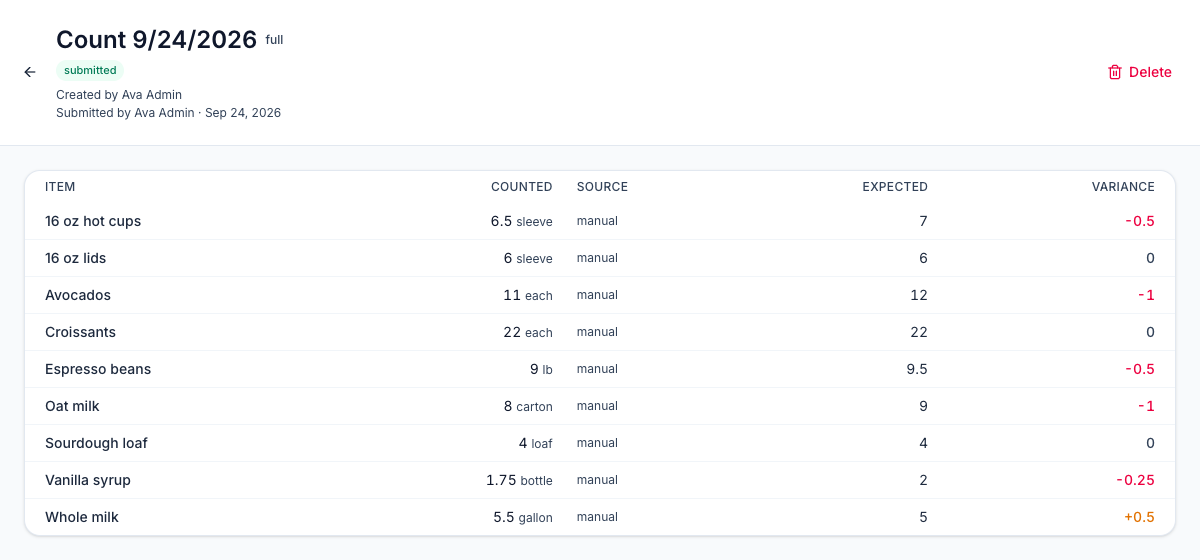Select the Whole milk row
The width and height of the screenshot is (1200, 560).
600,517
